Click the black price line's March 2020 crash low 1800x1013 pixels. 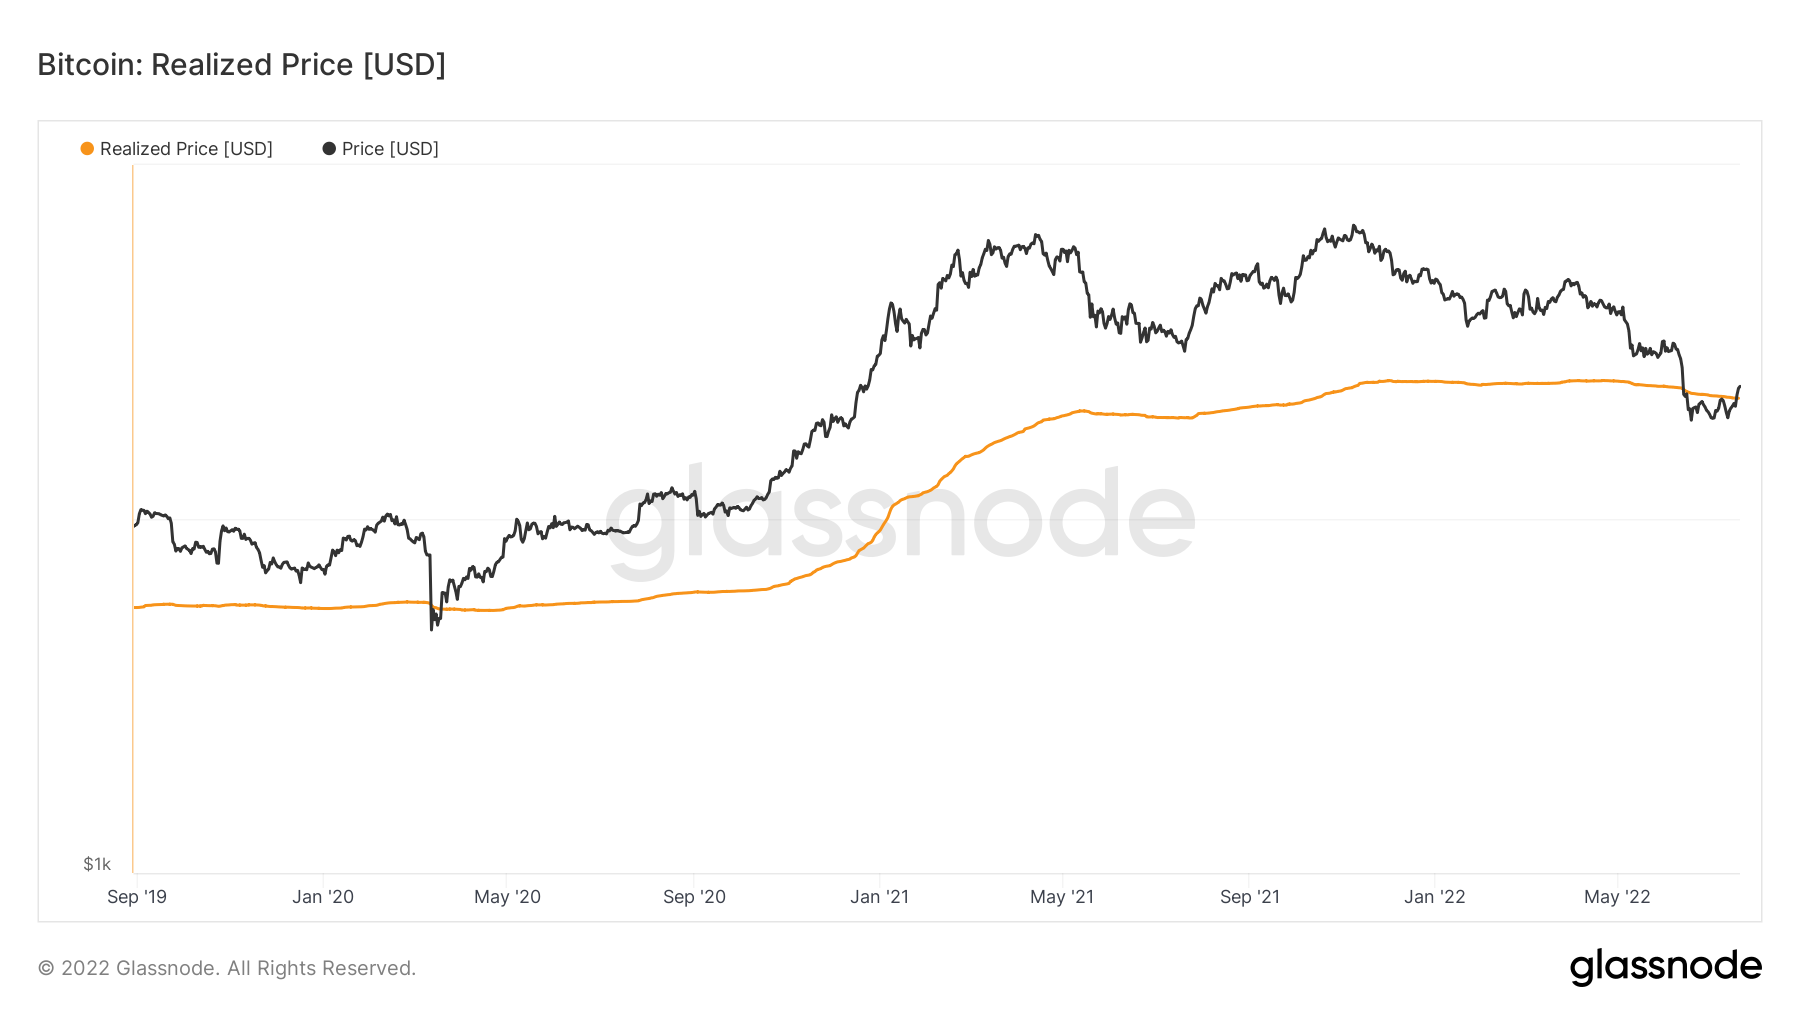(x=432, y=628)
